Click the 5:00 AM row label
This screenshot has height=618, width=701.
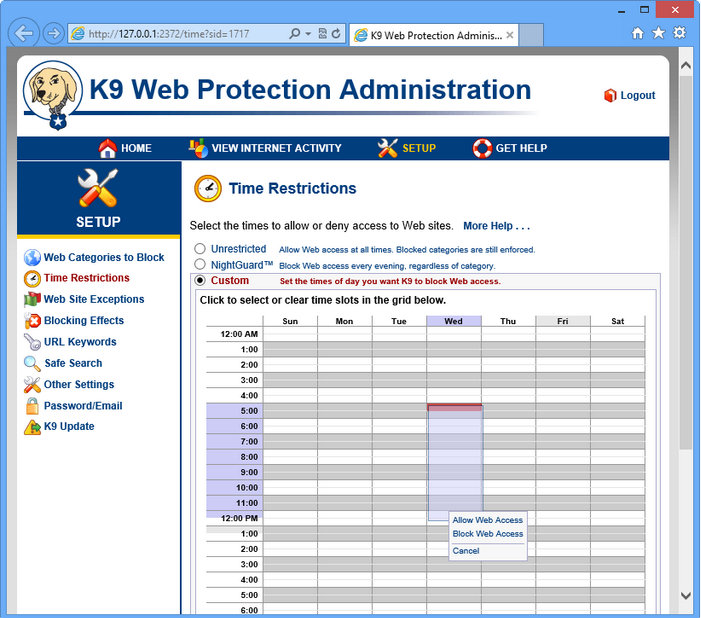coord(235,411)
